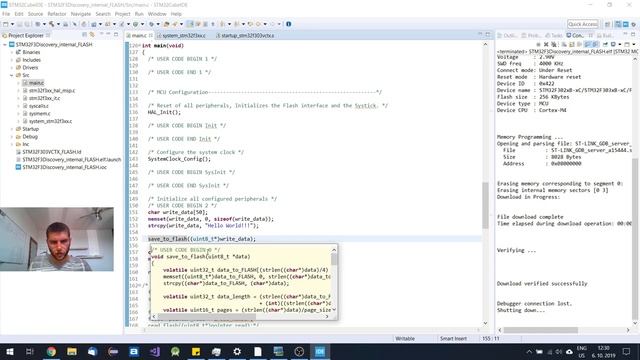This screenshot has height=360, width=640.
Task: Open the notification center on taskbar
Action: click(627, 351)
